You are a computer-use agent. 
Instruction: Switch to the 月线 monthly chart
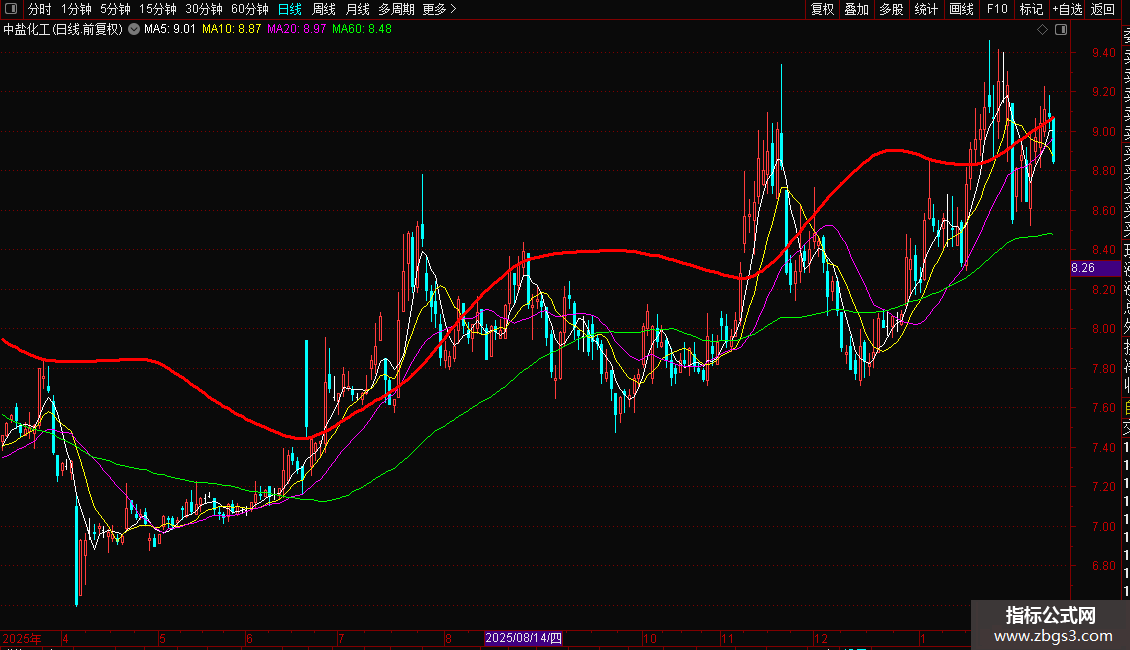click(357, 9)
